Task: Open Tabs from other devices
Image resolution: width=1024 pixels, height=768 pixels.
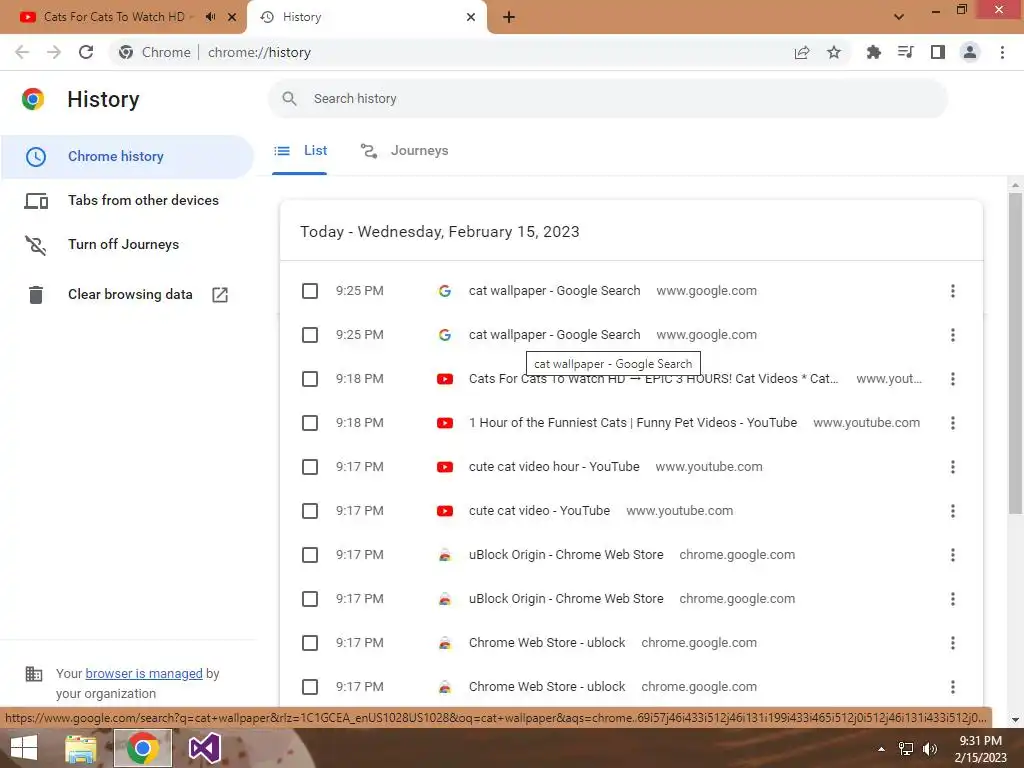Action: pyautogui.click(x=126, y=200)
